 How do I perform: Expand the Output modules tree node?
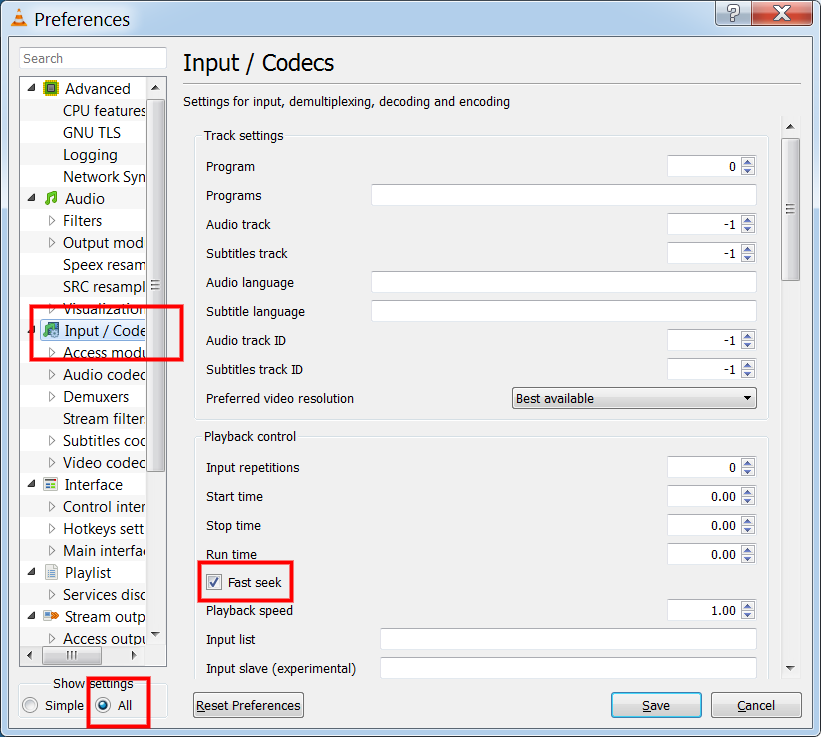coord(51,242)
